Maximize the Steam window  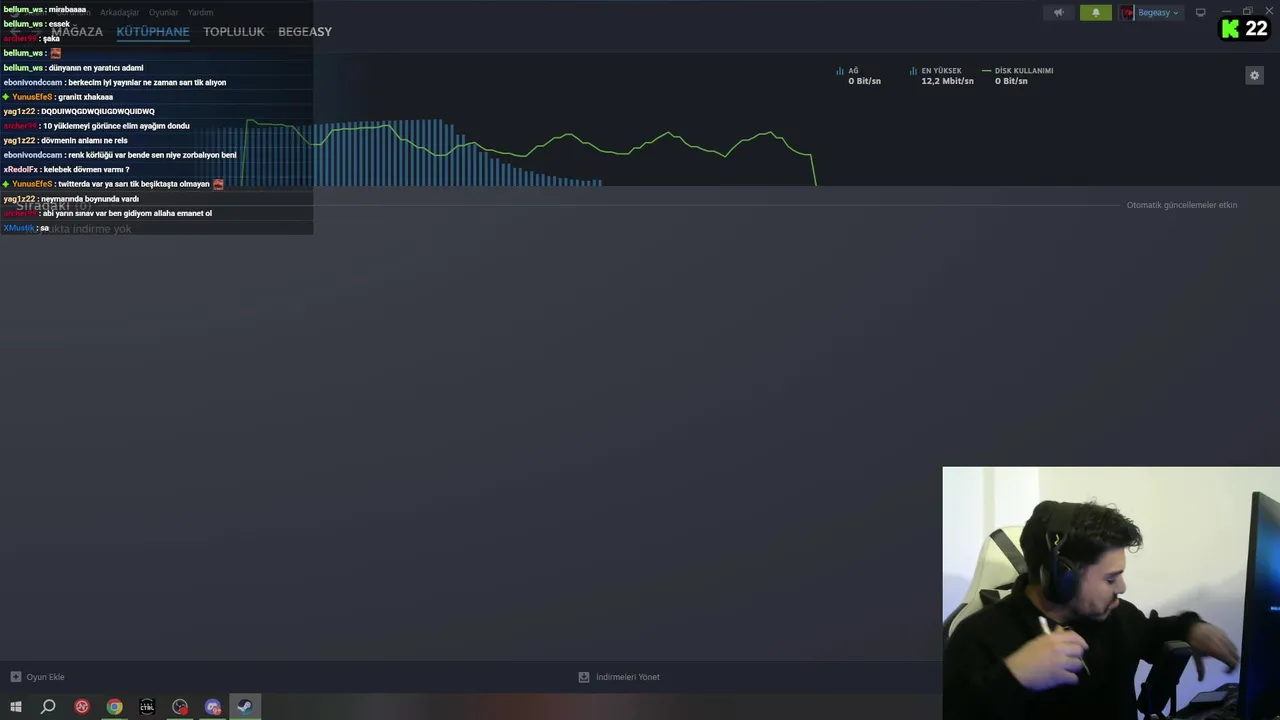point(1247,12)
